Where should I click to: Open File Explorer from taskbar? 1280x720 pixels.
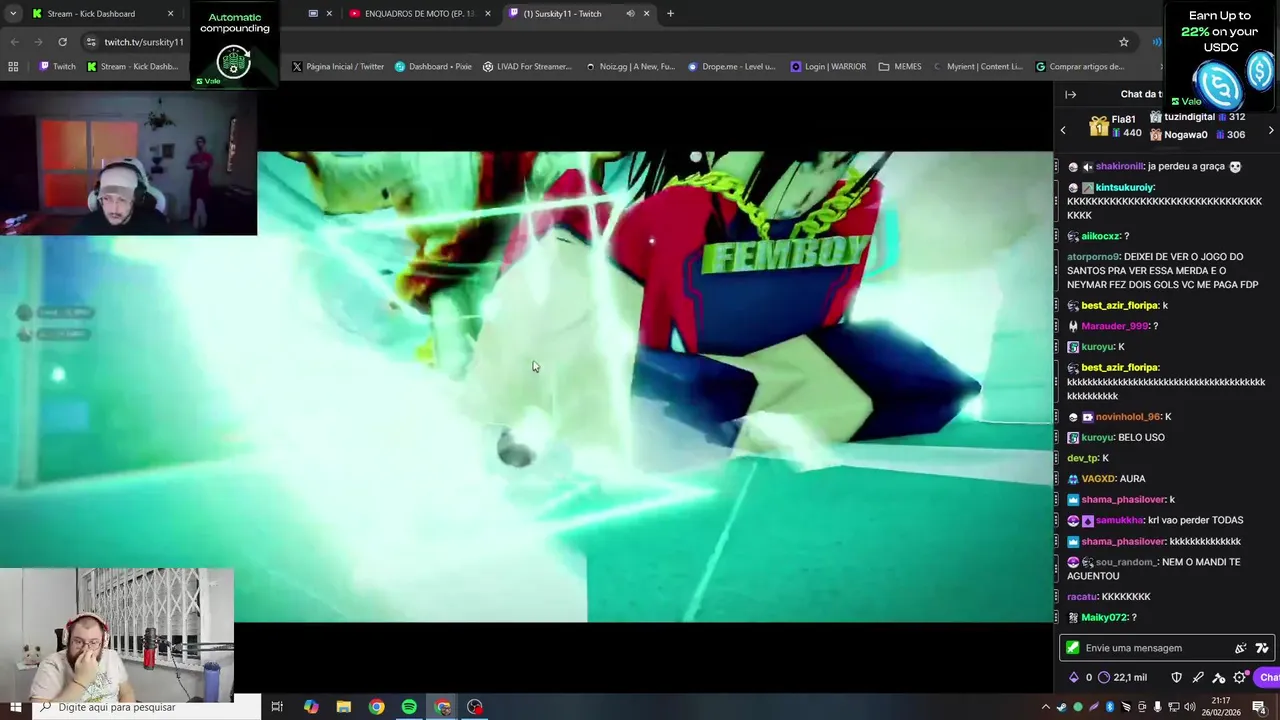pos(344,707)
